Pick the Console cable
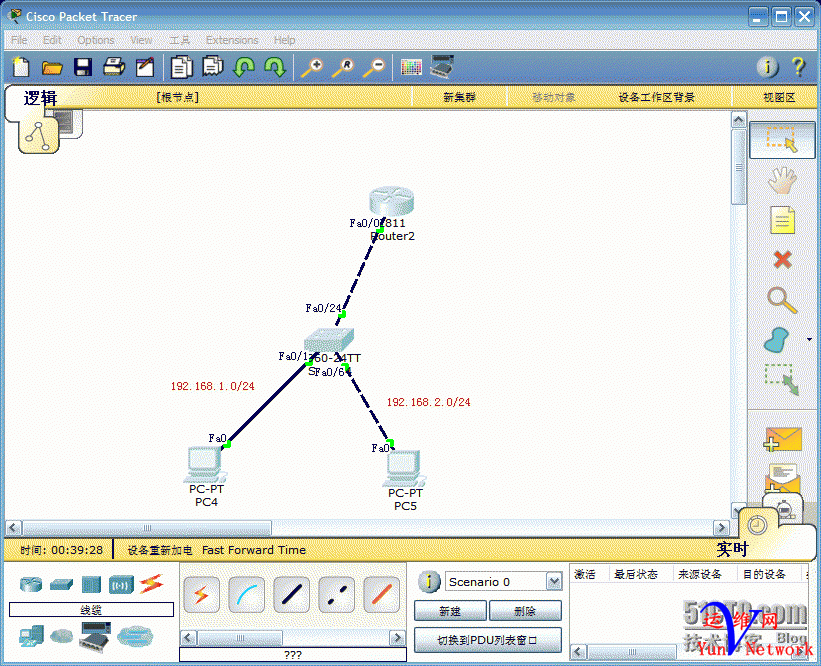The image size is (821, 666). 247,595
